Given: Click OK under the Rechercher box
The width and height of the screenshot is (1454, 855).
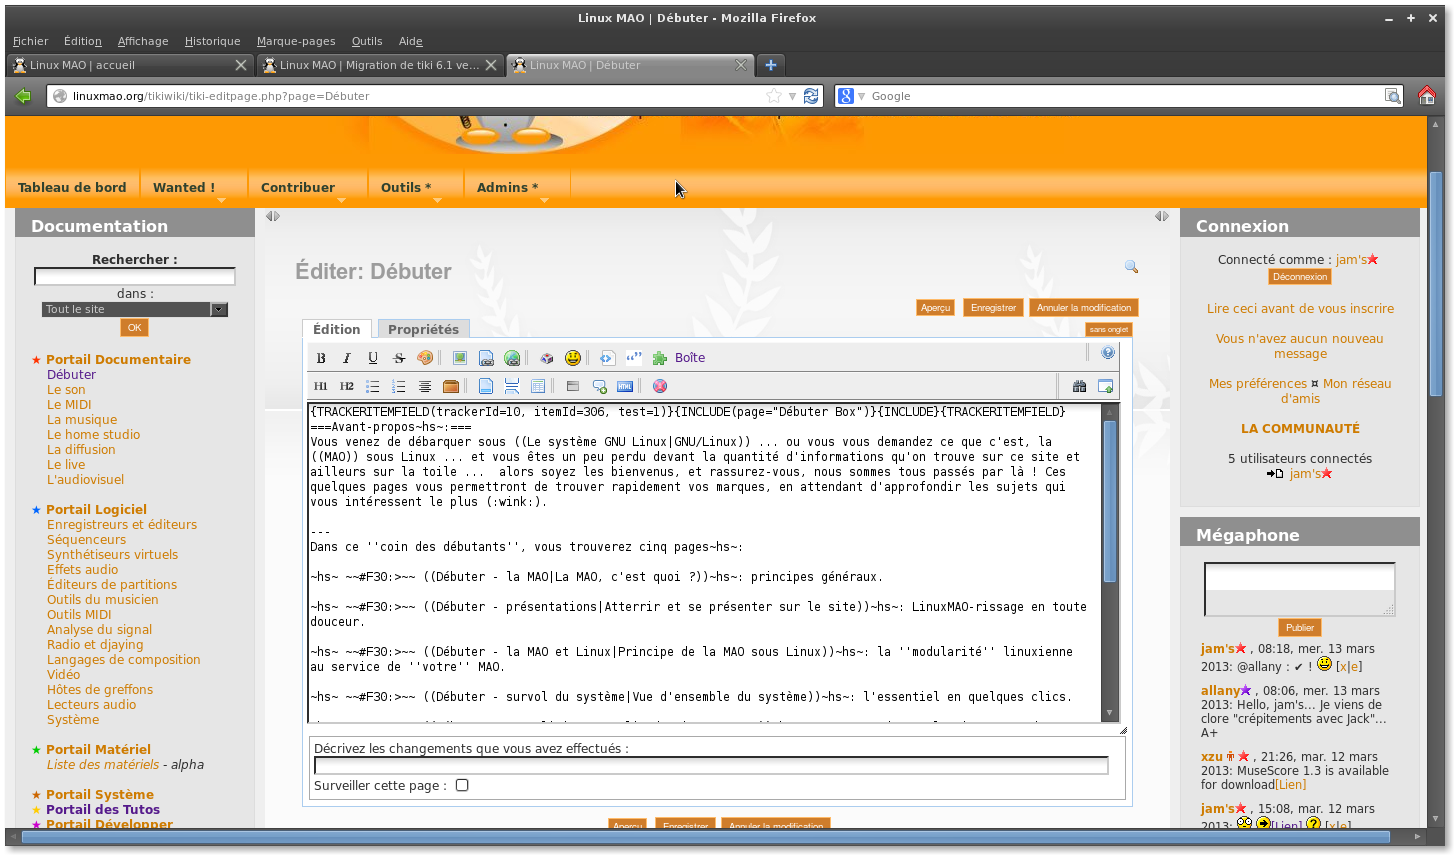Looking at the screenshot, I should 134,327.
